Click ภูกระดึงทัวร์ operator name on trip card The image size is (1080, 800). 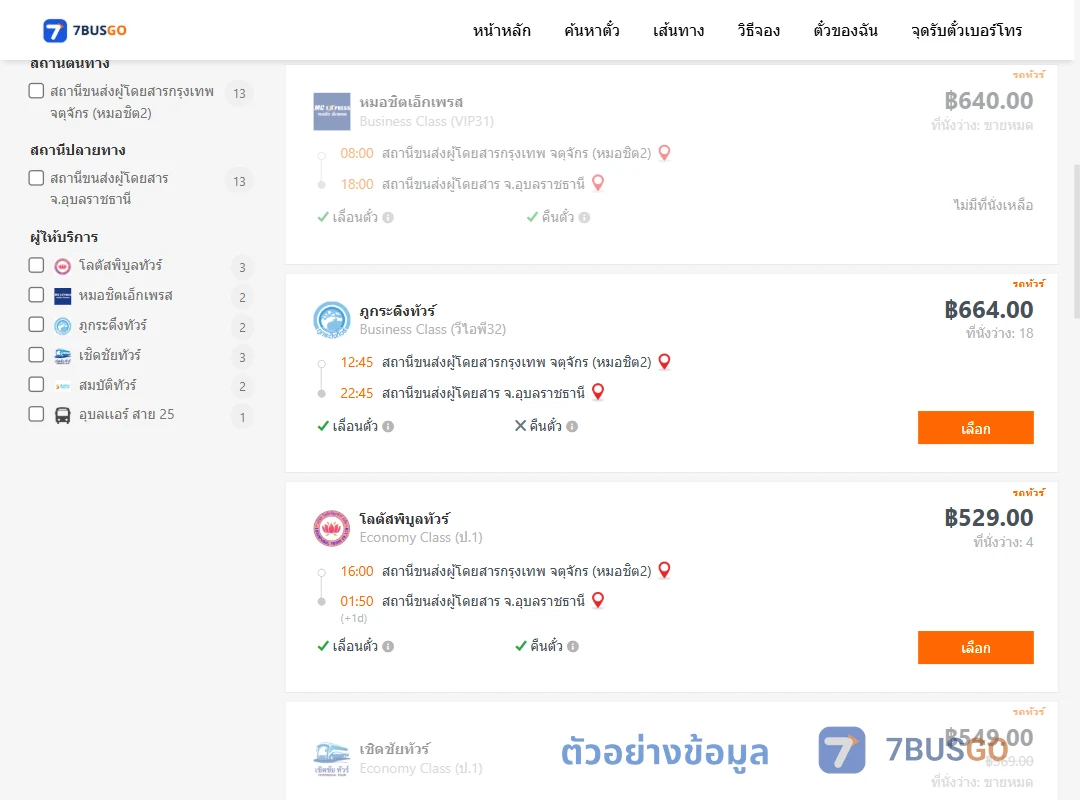[x=397, y=311]
